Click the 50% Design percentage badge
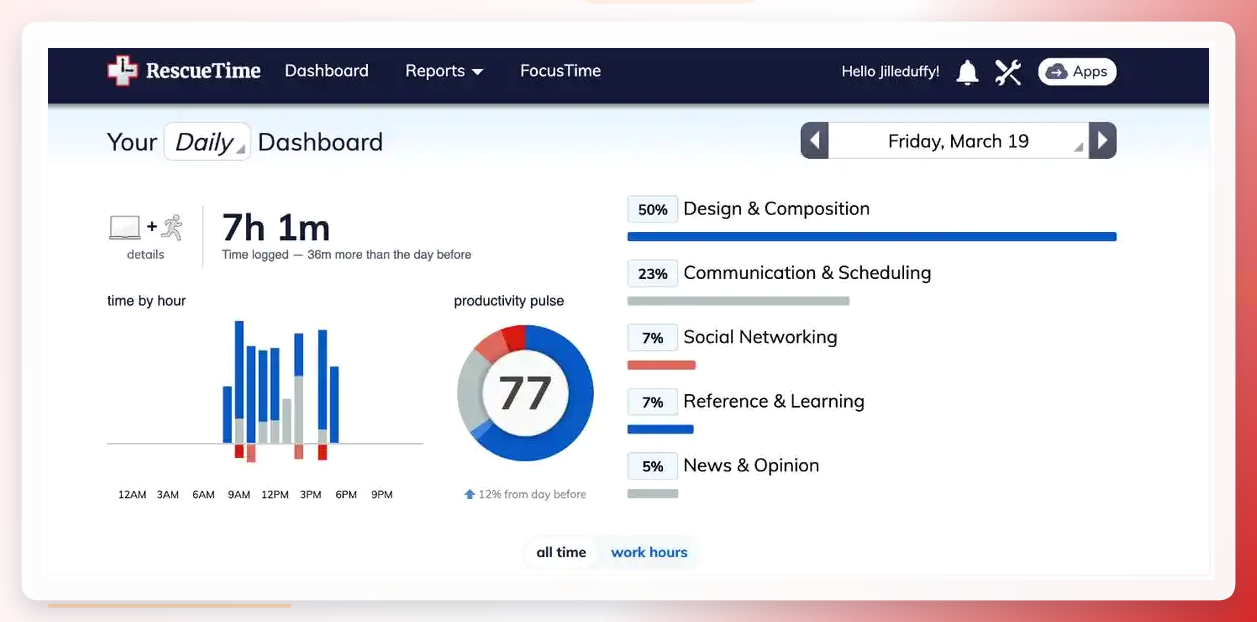This screenshot has width=1257, height=622. point(653,210)
